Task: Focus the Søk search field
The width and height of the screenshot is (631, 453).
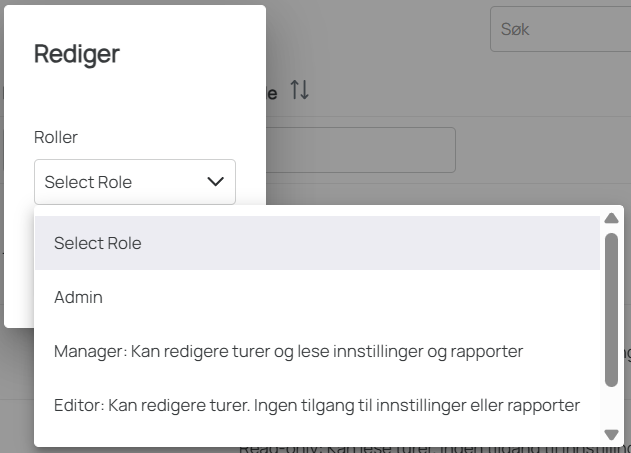Action: pos(560,29)
